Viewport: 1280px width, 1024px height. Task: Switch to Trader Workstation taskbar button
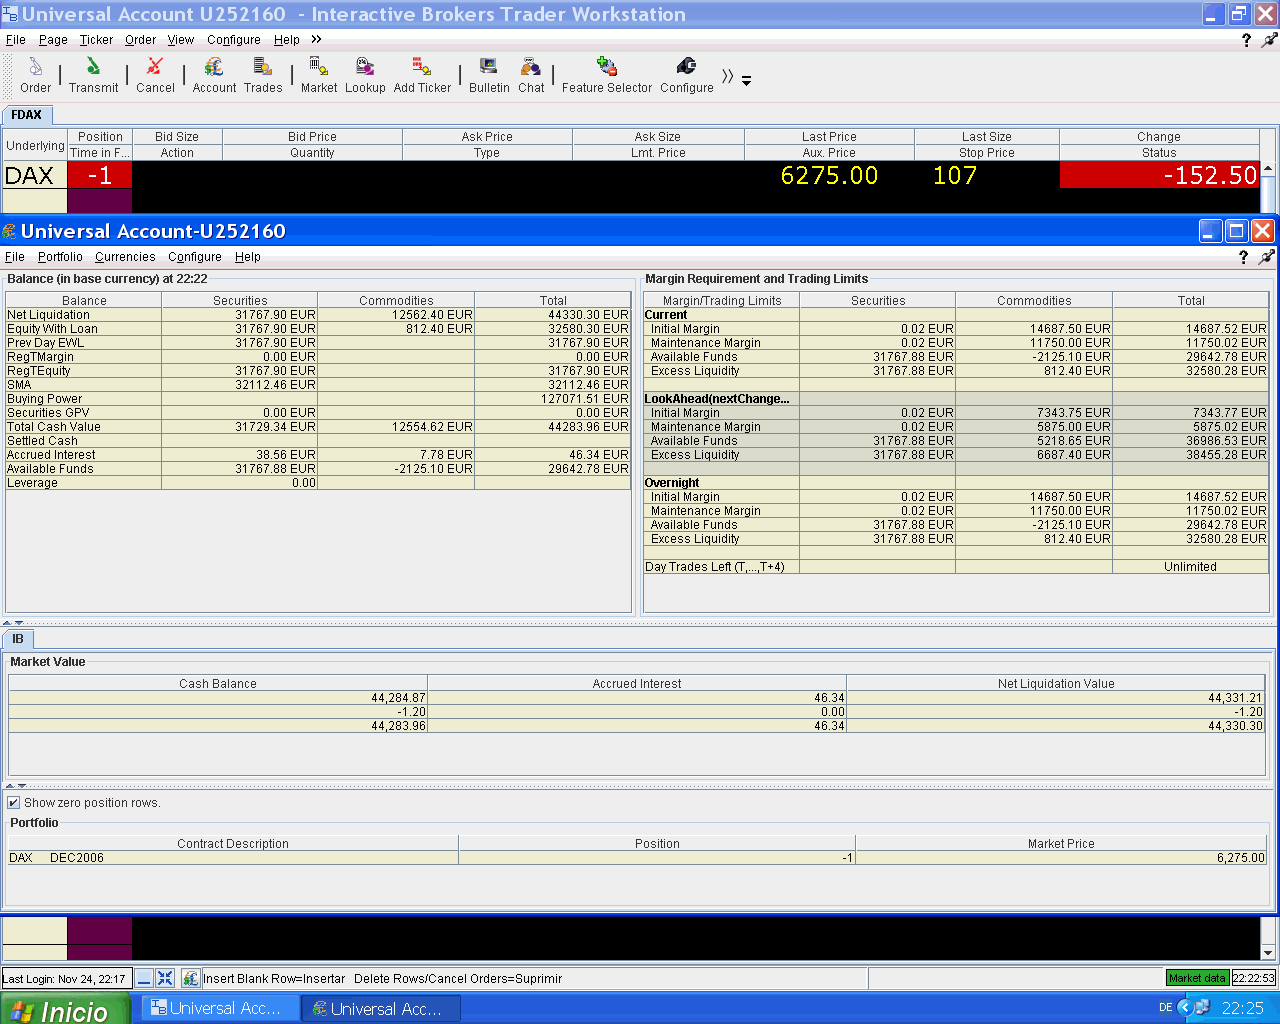click(220, 1009)
